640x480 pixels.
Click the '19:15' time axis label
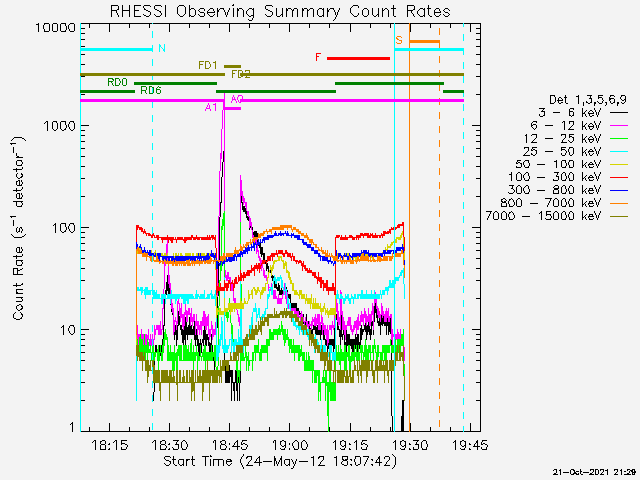pos(350,445)
